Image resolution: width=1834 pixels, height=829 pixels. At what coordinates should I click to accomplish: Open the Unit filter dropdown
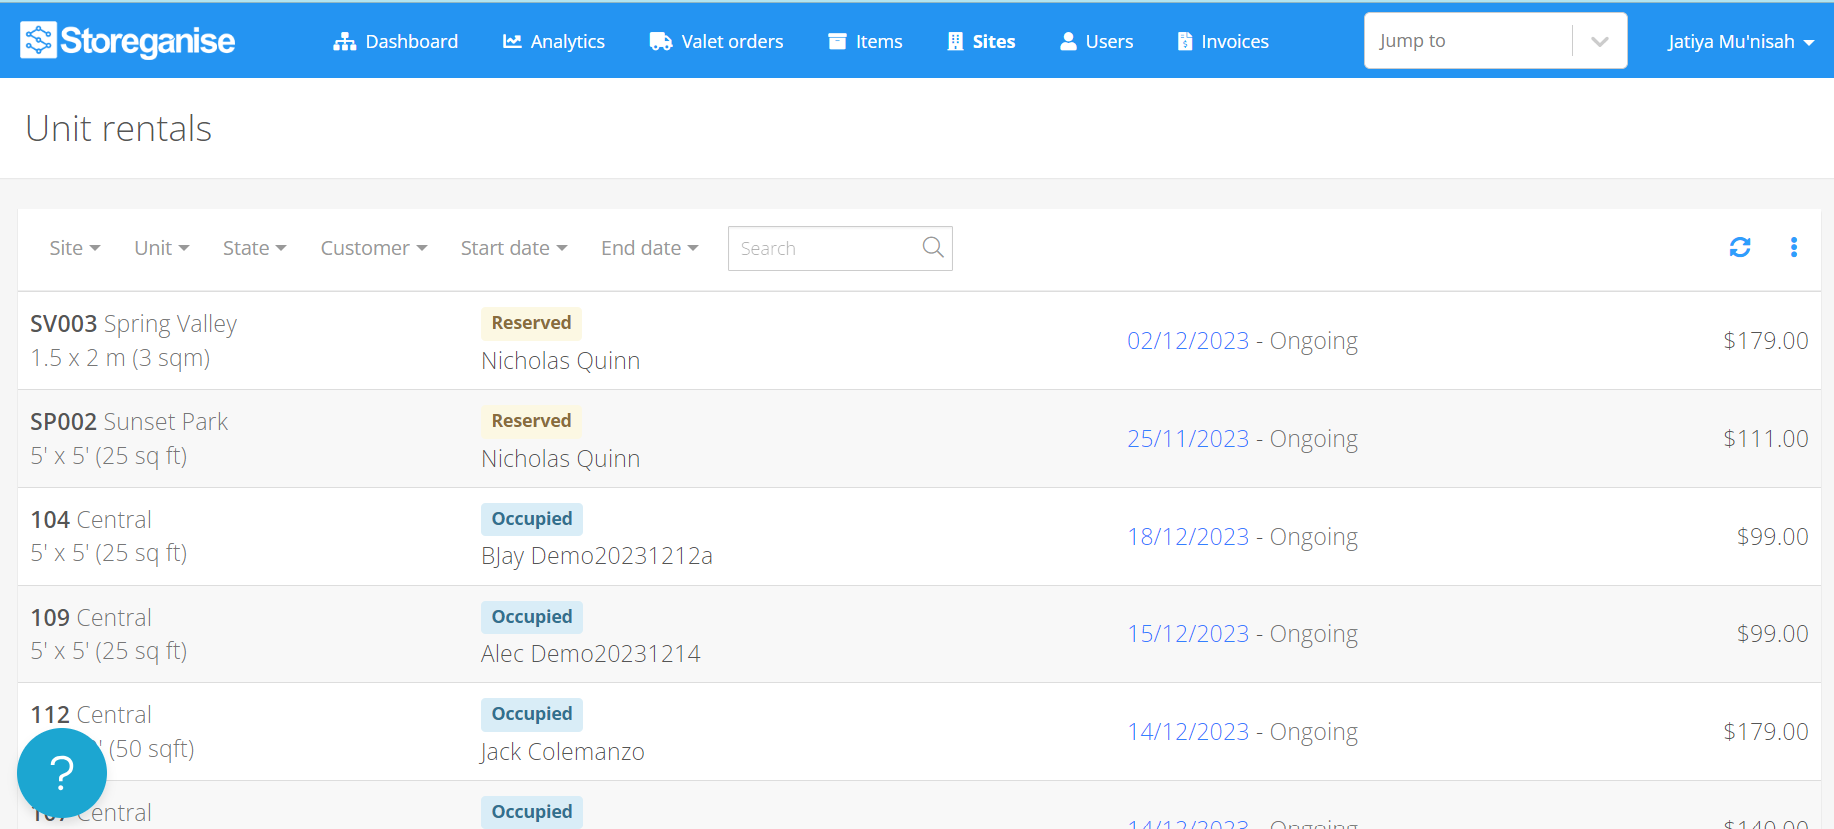point(162,248)
